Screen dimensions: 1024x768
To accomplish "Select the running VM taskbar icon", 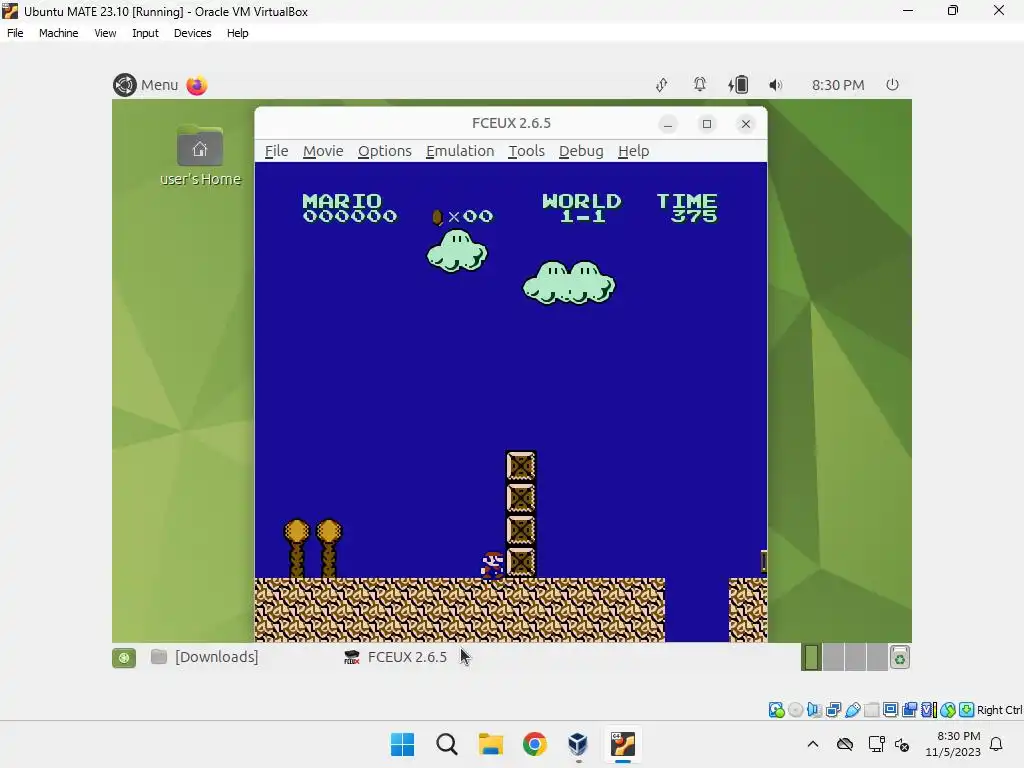I will (x=622, y=744).
